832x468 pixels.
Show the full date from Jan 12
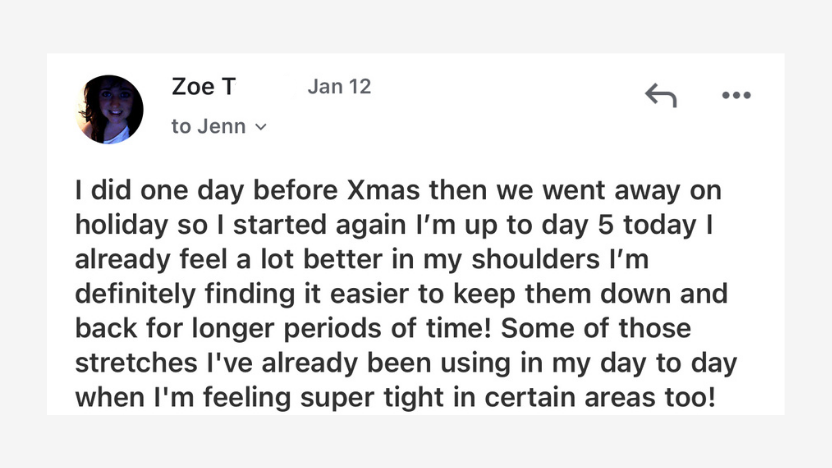(339, 86)
